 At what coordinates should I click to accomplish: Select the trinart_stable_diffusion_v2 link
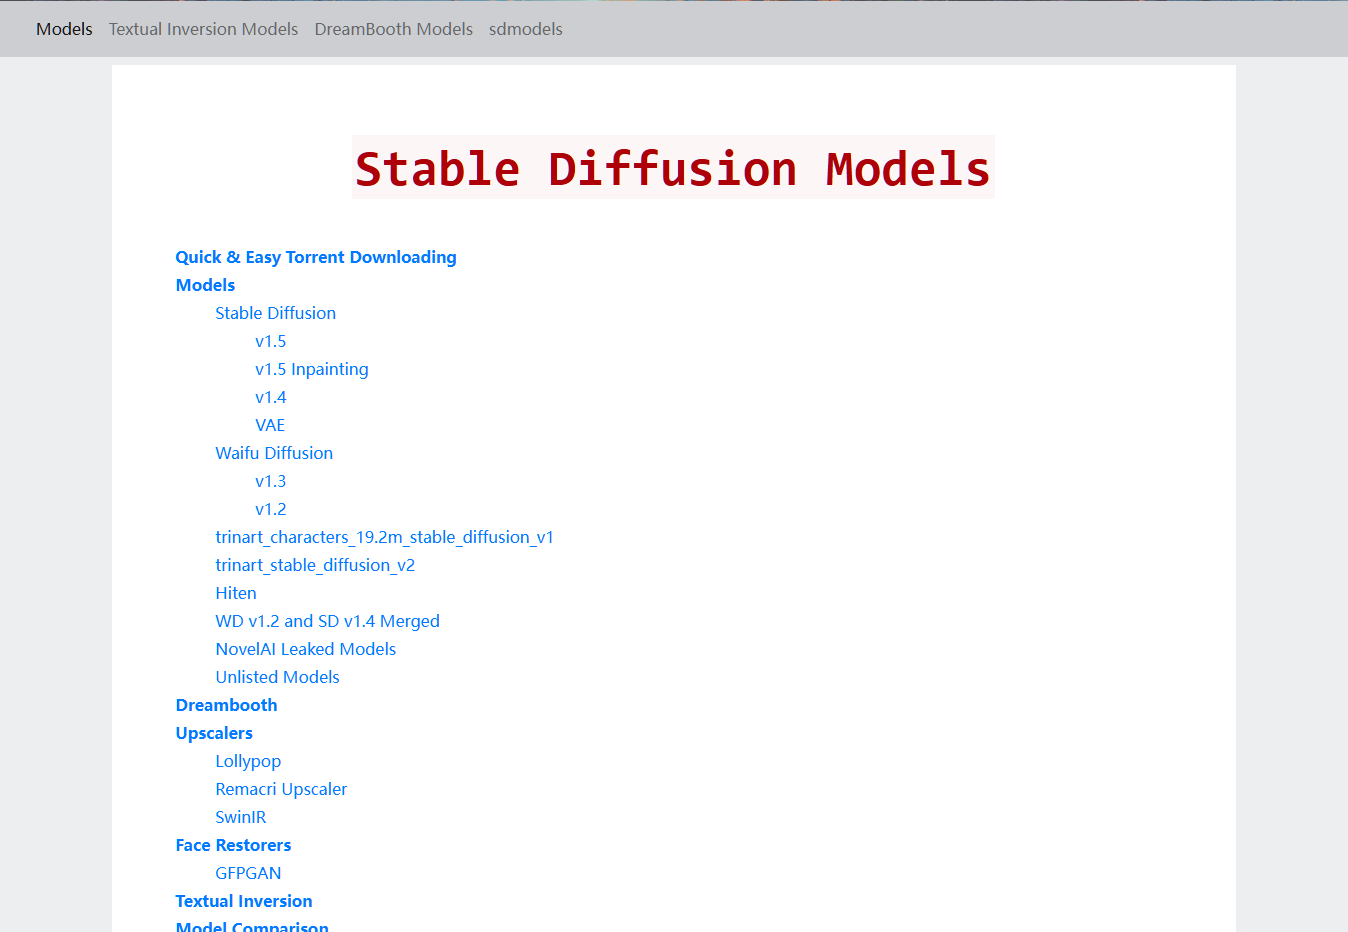click(315, 565)
